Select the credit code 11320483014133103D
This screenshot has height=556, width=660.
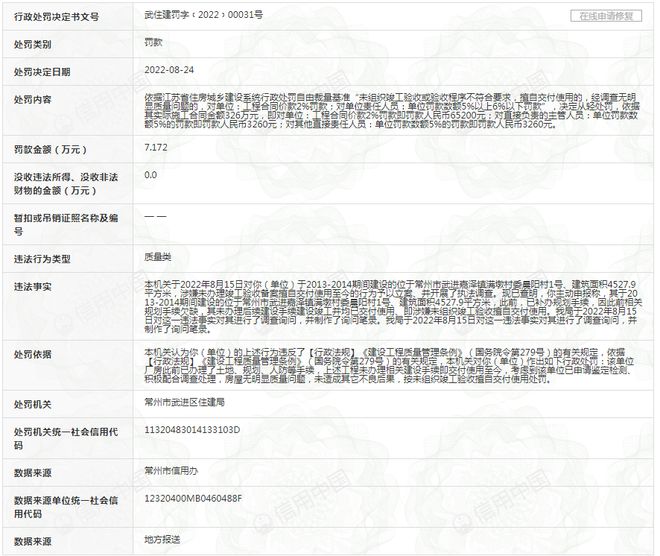tap(192, 430)
